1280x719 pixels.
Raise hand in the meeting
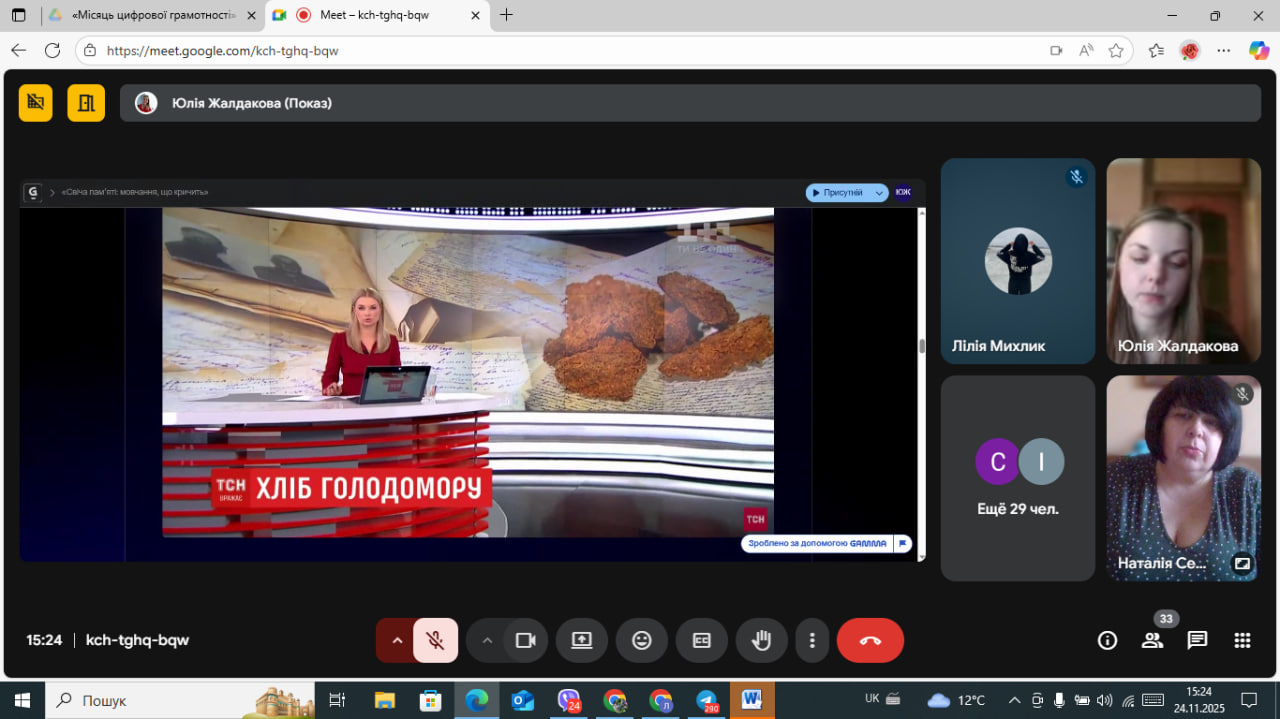click(x=761, y=641)
